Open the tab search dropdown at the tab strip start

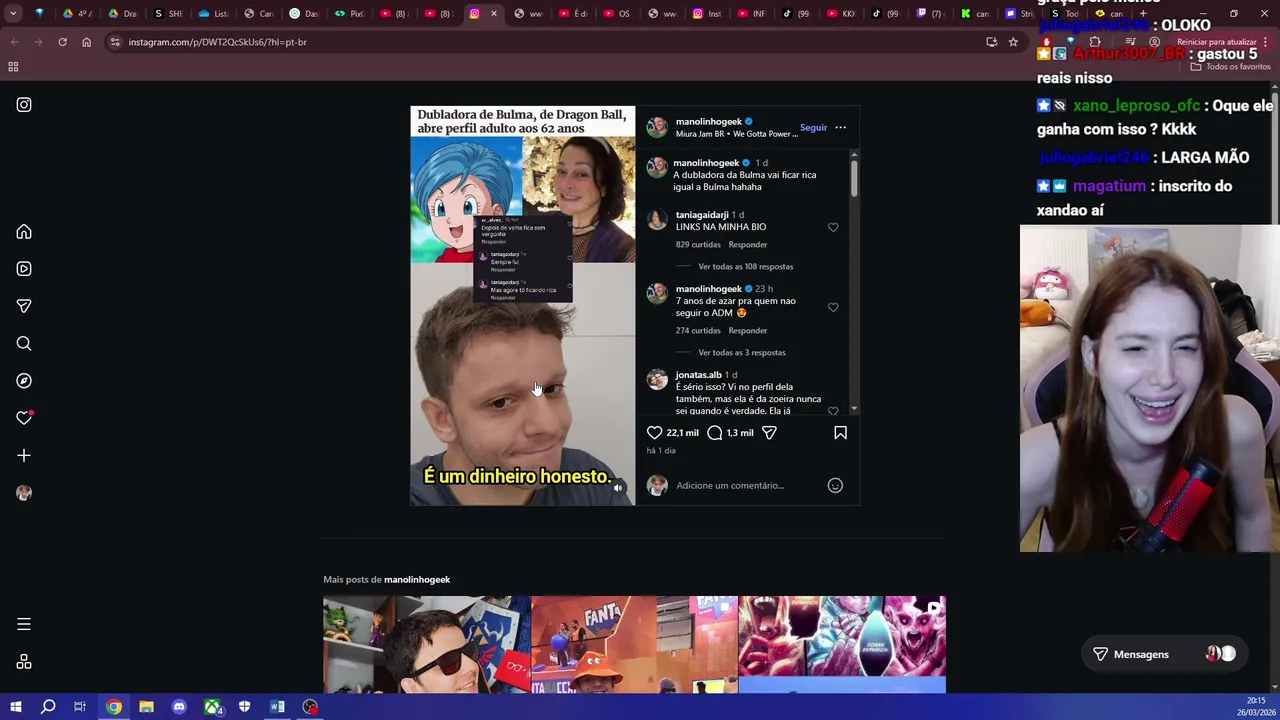tap(13, 14)
